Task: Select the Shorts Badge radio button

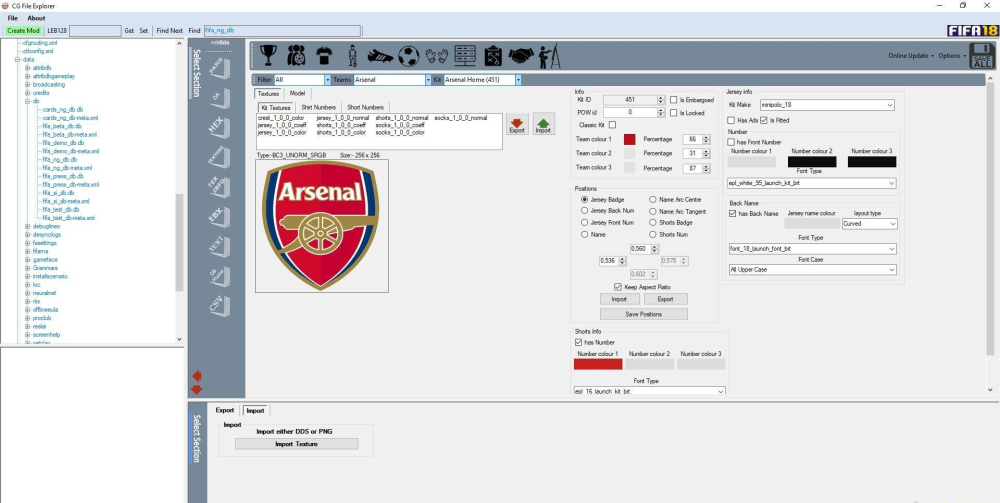Action: coord(652,222)
